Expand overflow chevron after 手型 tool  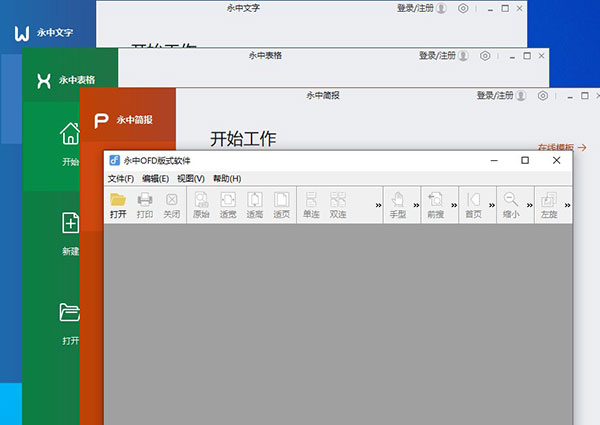coord(416,205)
